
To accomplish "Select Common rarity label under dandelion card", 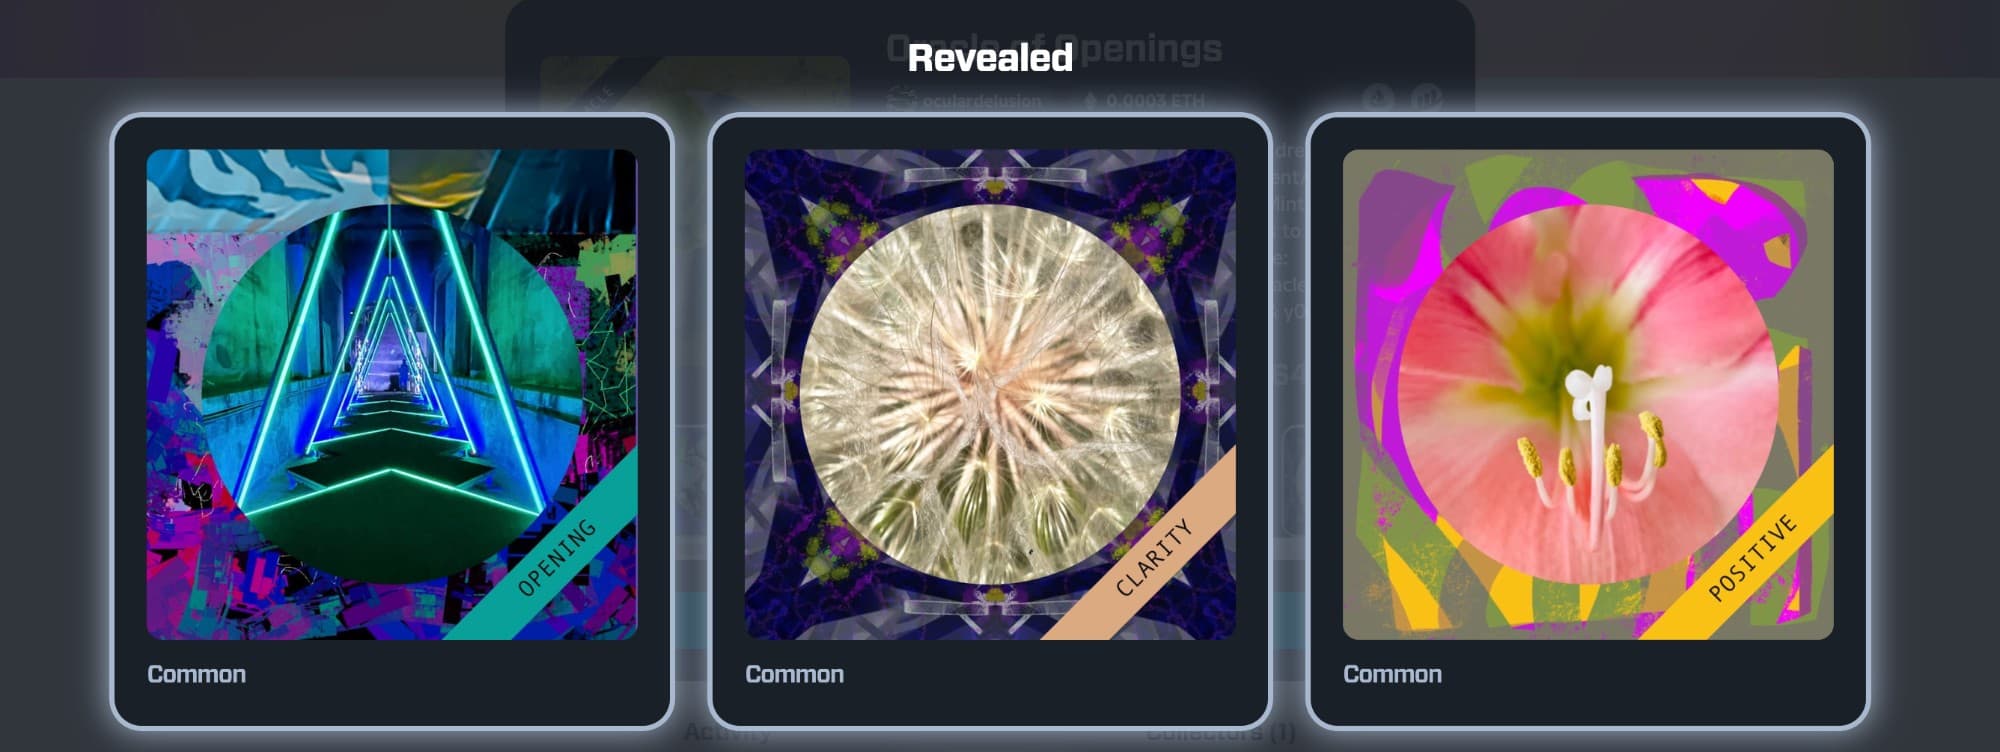I will tap(795, 674).
